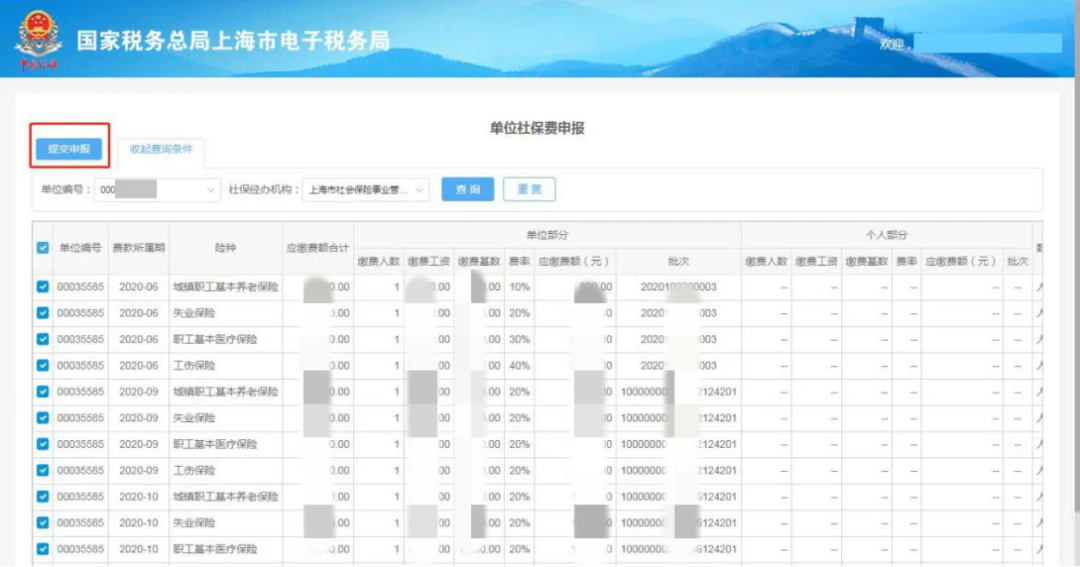Click 批次 header under 个人部分
1080x567 pixels.
pos(1017,261)
